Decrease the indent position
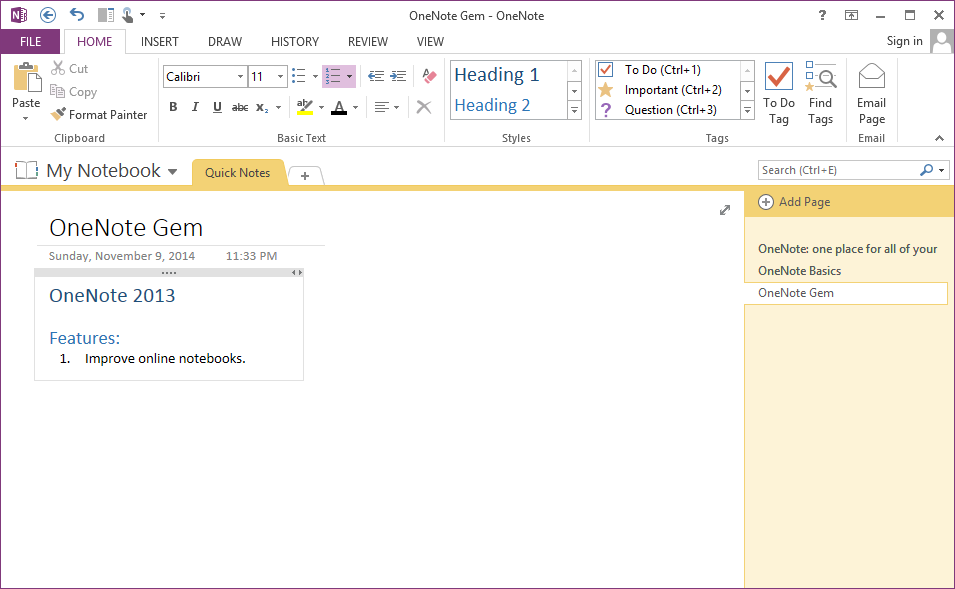 376,76
